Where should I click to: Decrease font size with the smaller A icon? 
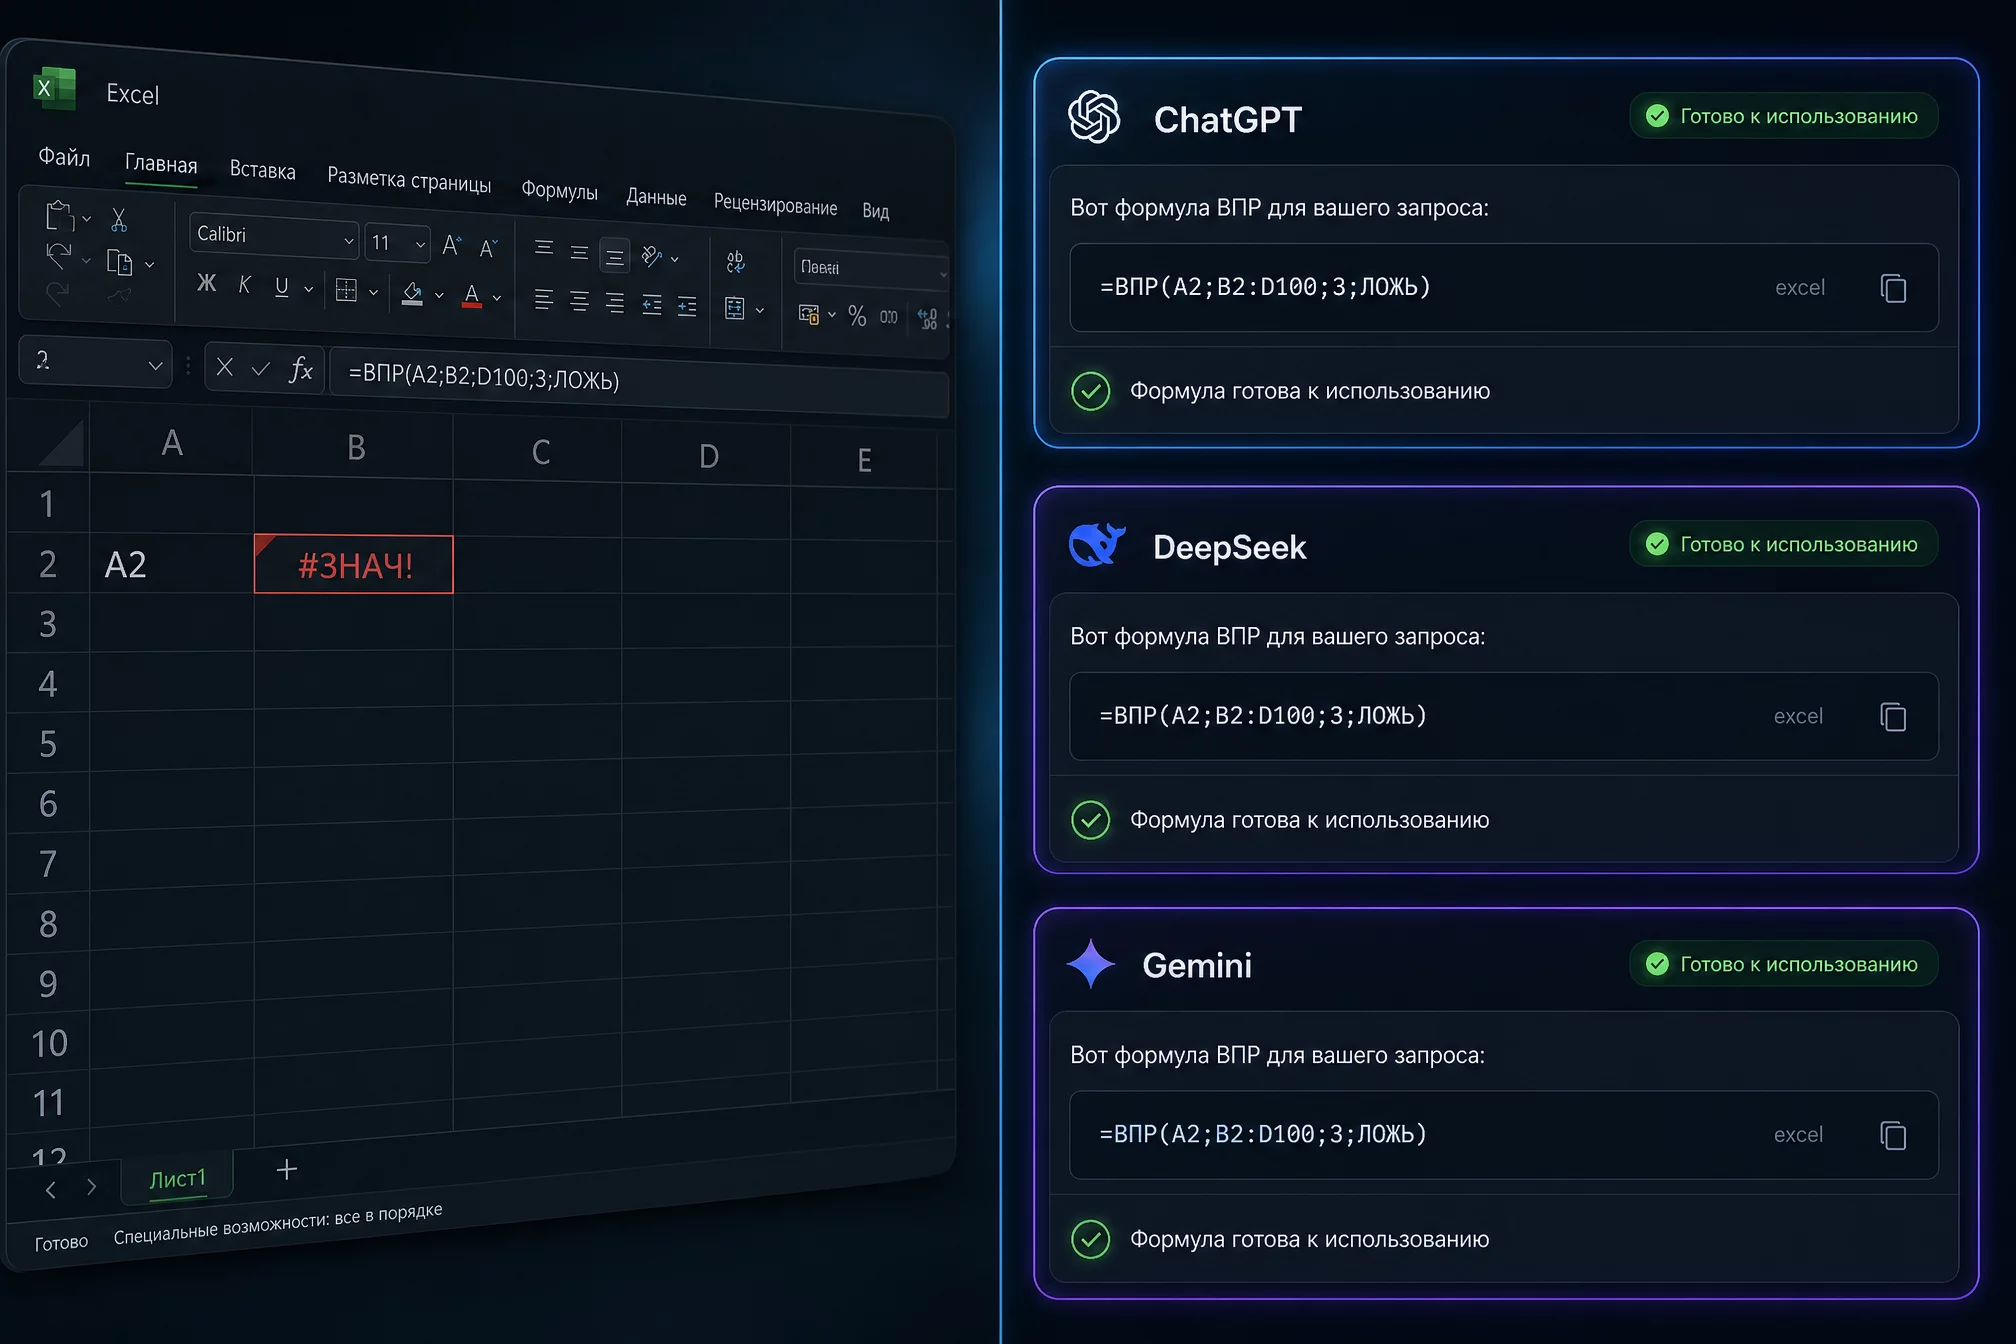pyautogui.click(x=488, y=248)
